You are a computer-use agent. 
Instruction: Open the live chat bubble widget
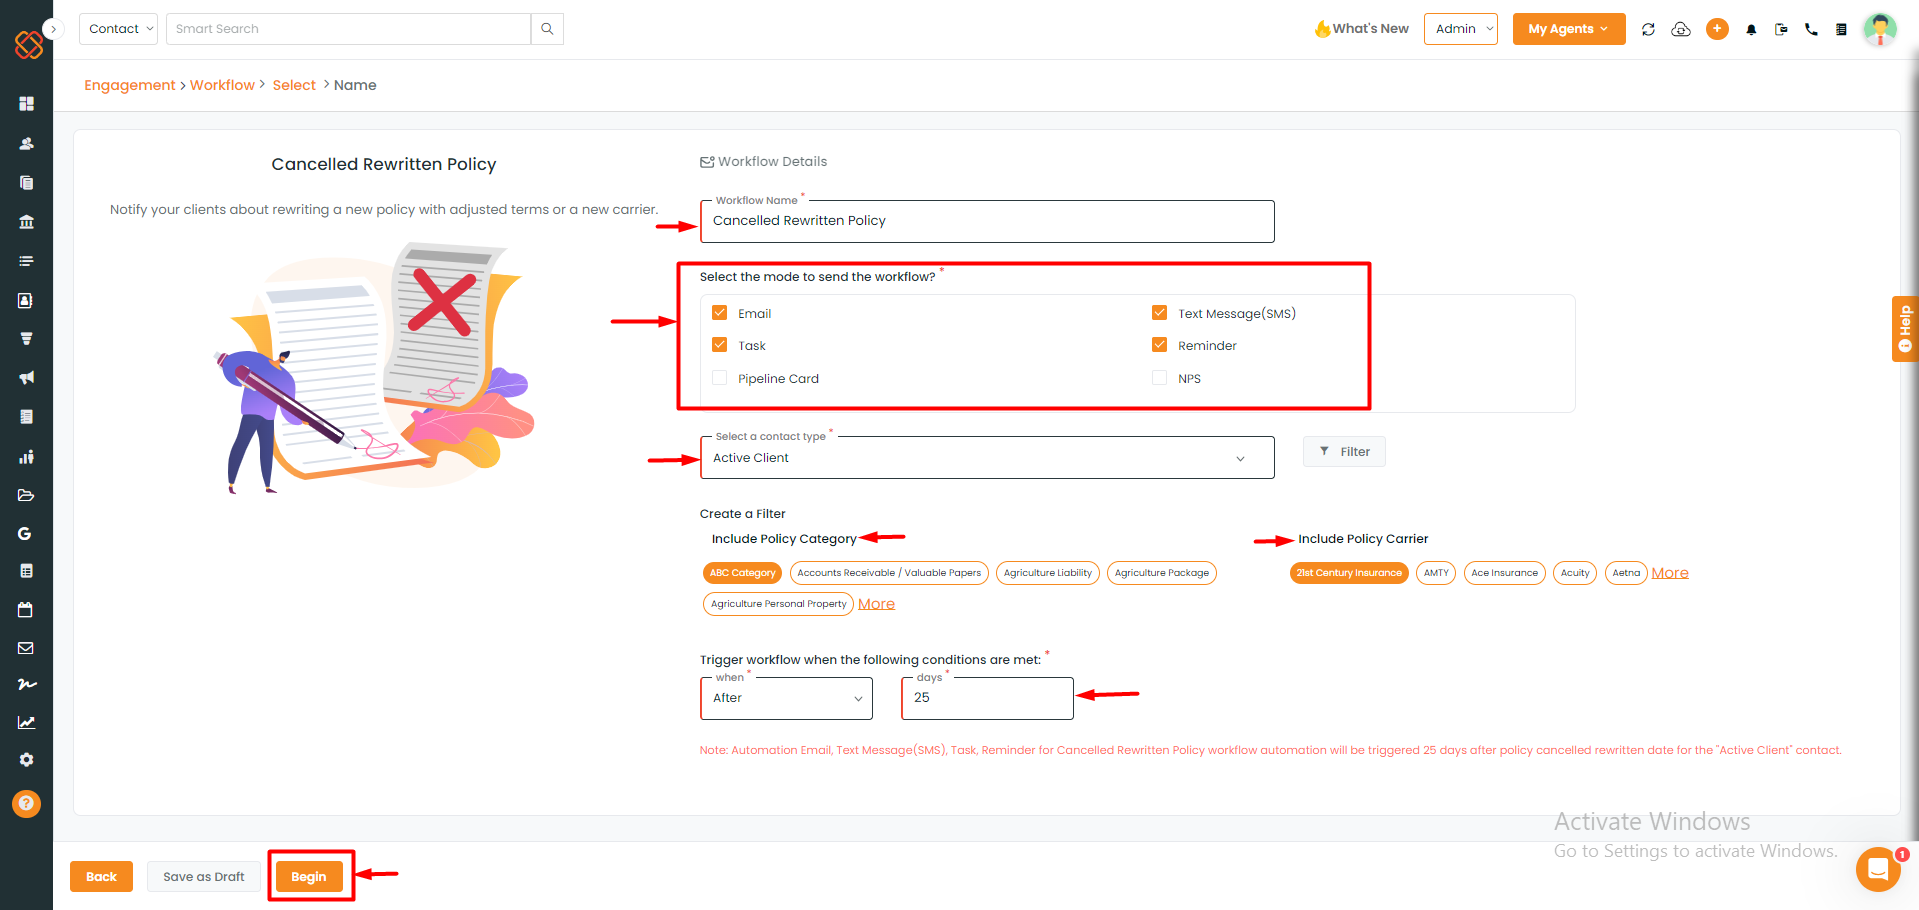pyautogui.click(x=1877, y=868)
